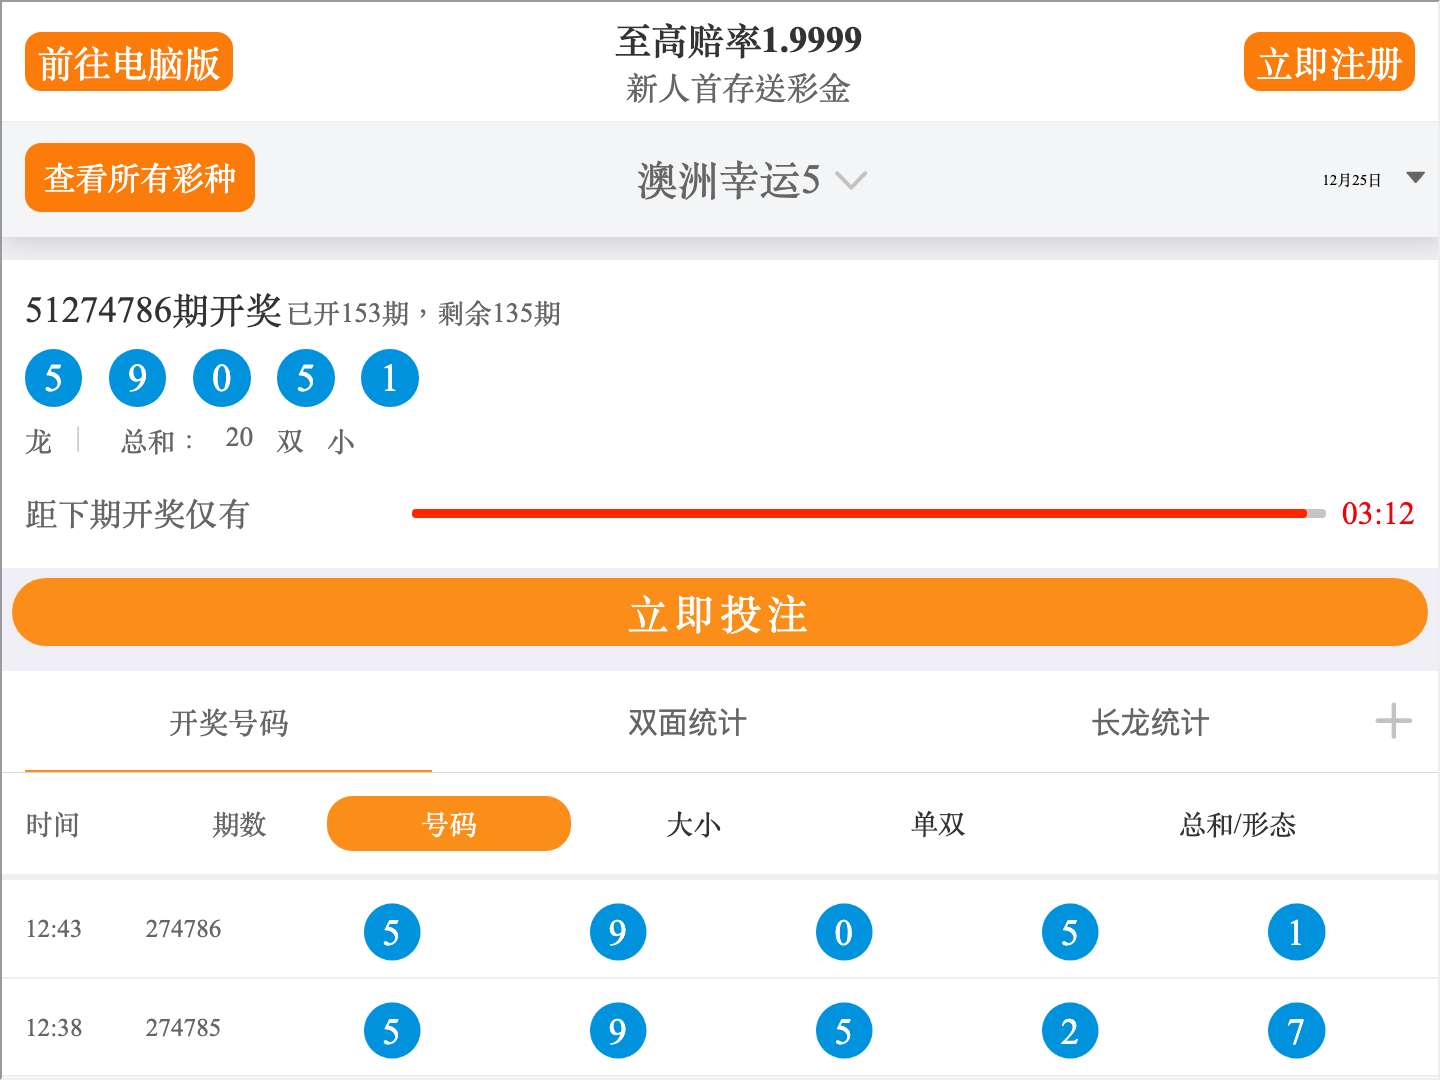Click the 龙 indicator below the numbers
This screenshot has width=1440, height=1086.
click(38, 441)
